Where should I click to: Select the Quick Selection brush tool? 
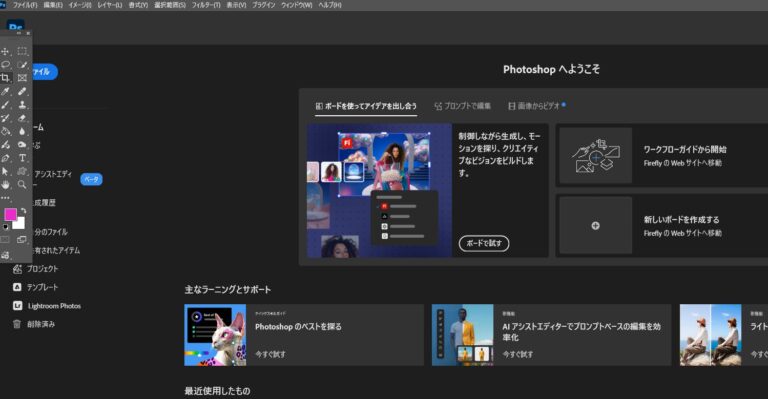(x=22, y=64)
